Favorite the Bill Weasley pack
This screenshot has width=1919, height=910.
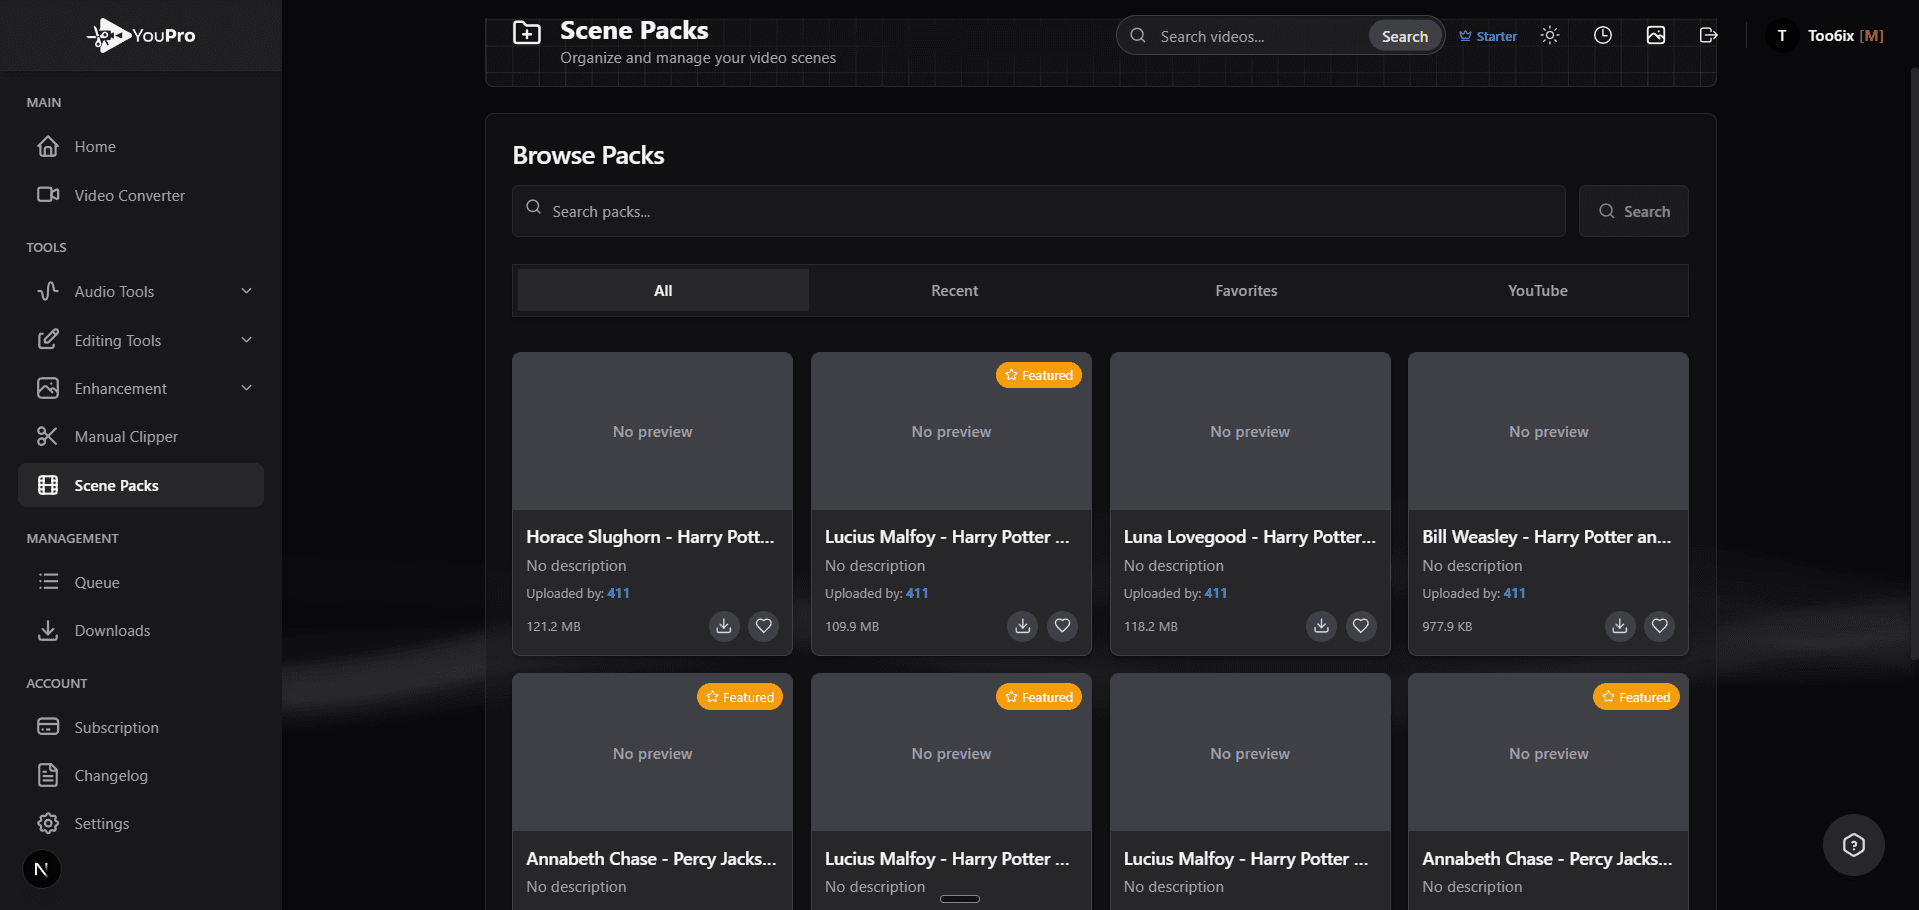coord(1660,626)
